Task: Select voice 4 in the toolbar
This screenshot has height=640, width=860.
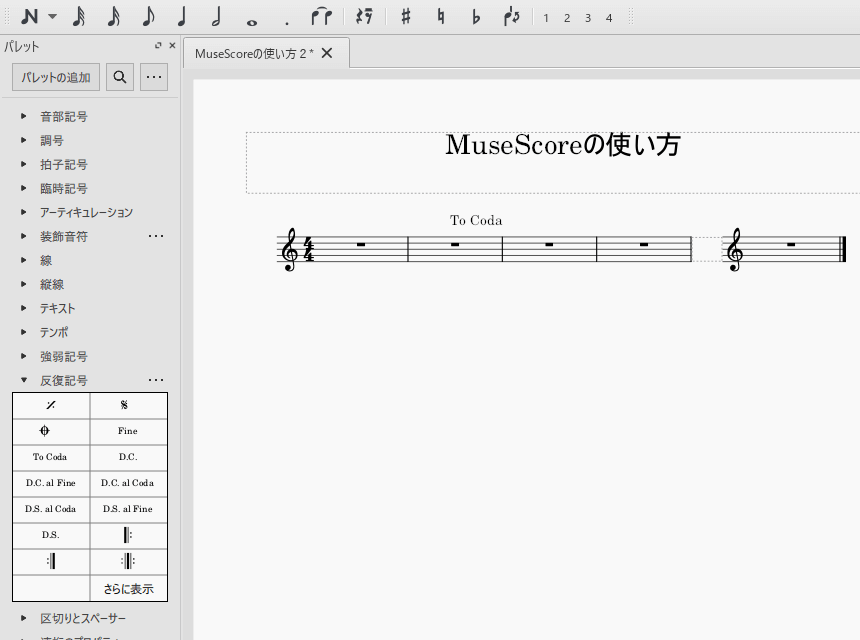Action: (609, 18)
